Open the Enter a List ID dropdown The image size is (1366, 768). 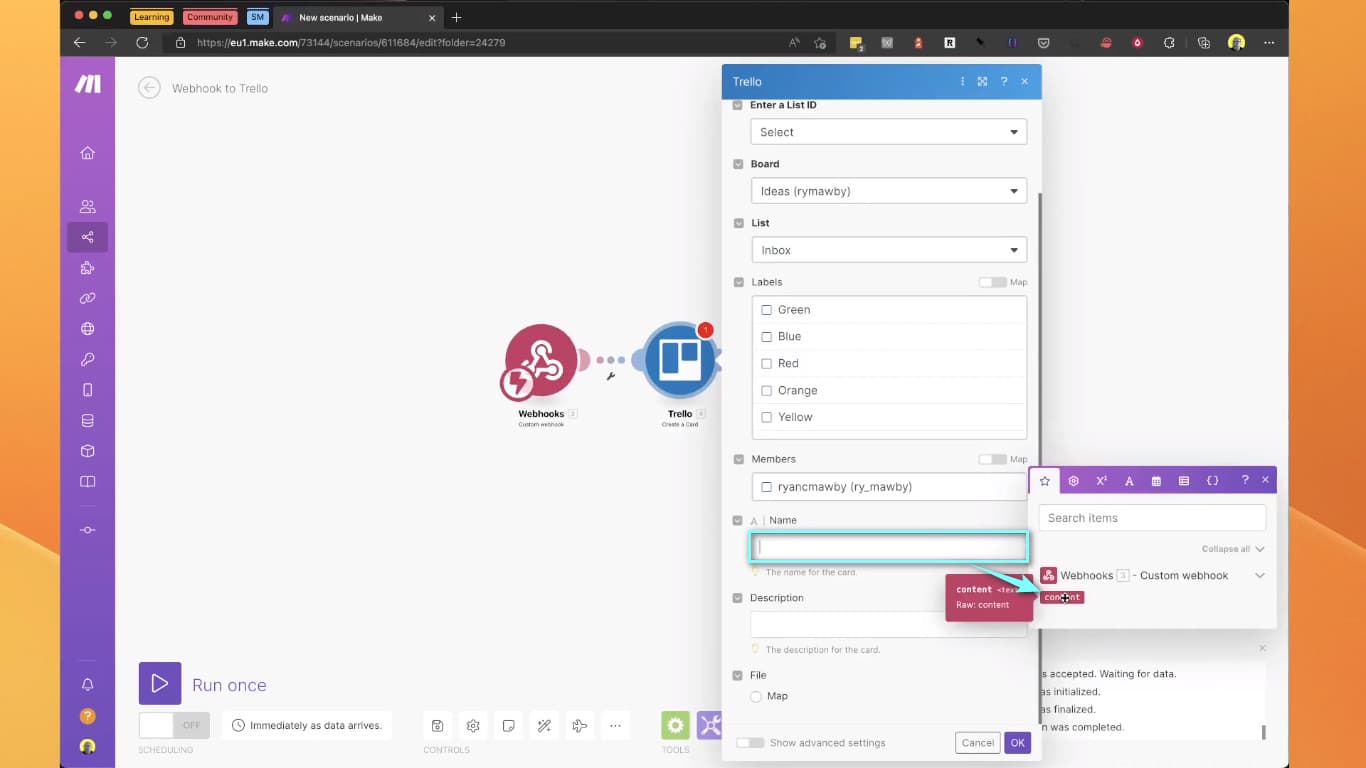coord(889,132)
